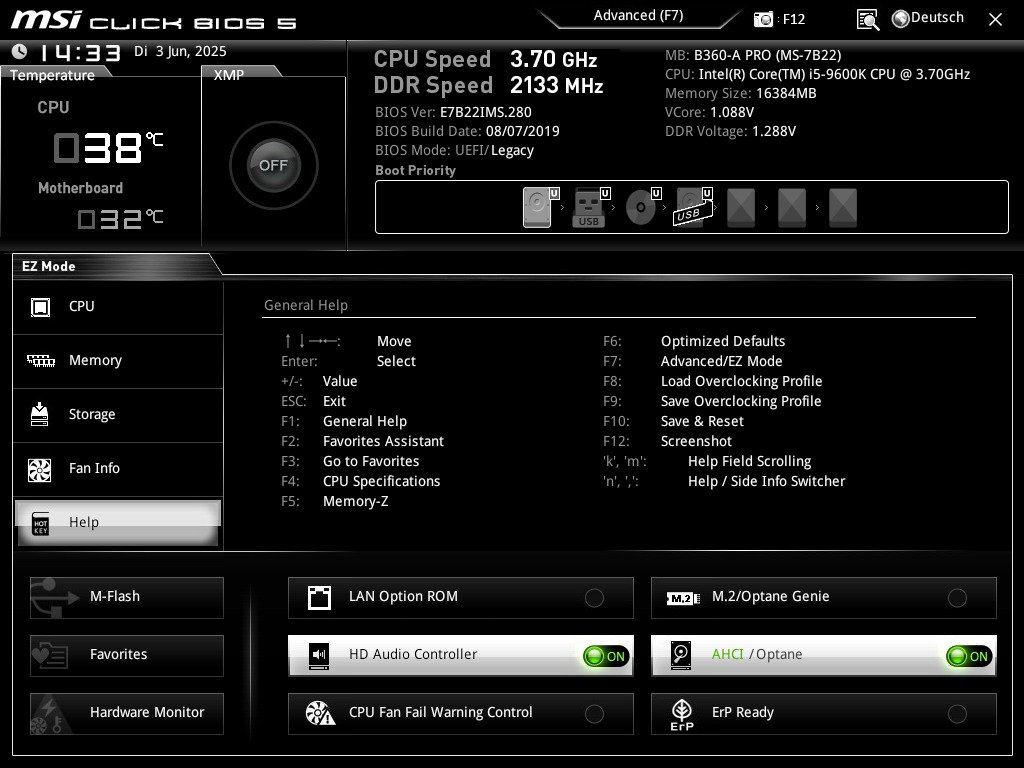This screenshot has width=1024, height=768.
Task: Open the BIOS search magnifier icon
Action: click(x=868, y=20)
